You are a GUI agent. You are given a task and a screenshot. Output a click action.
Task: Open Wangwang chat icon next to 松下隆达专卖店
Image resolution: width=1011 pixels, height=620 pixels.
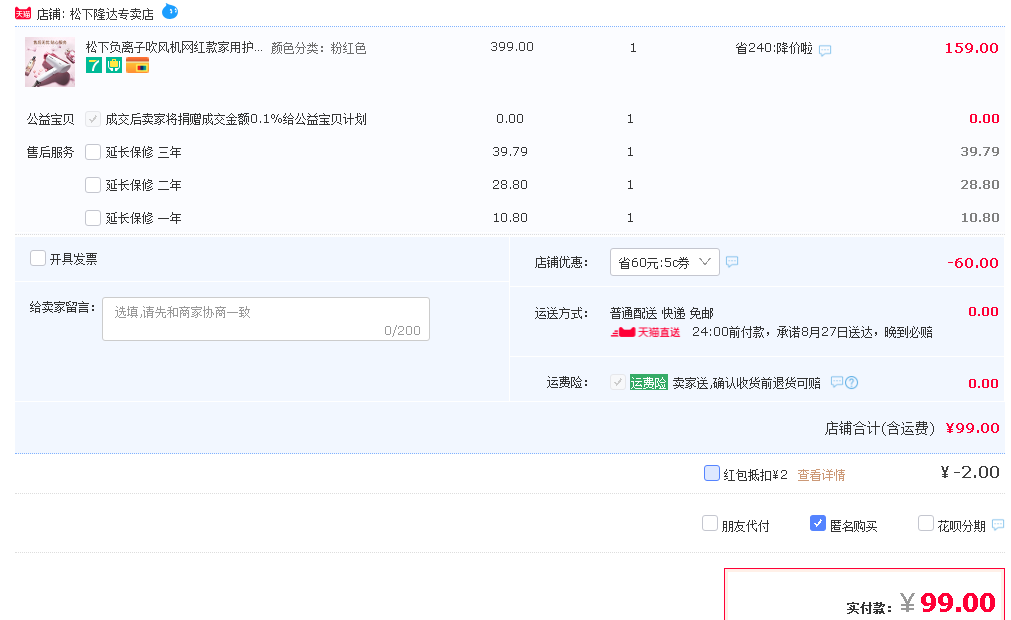170,11
